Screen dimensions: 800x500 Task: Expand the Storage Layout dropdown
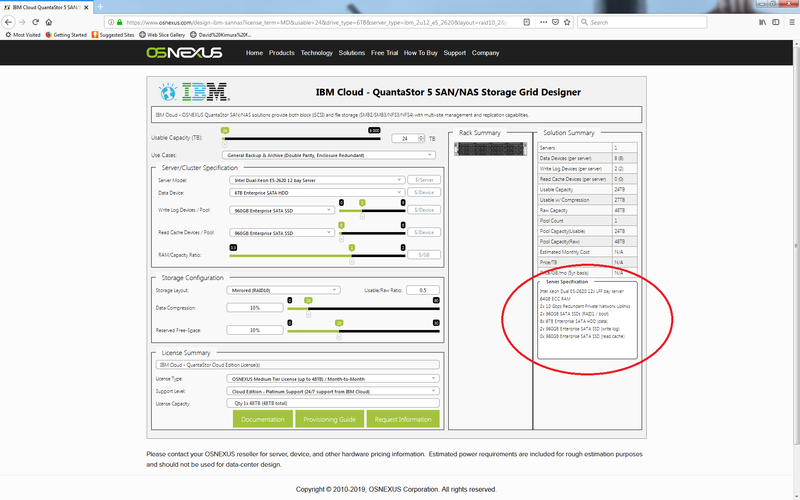click(x=283, y=290)
